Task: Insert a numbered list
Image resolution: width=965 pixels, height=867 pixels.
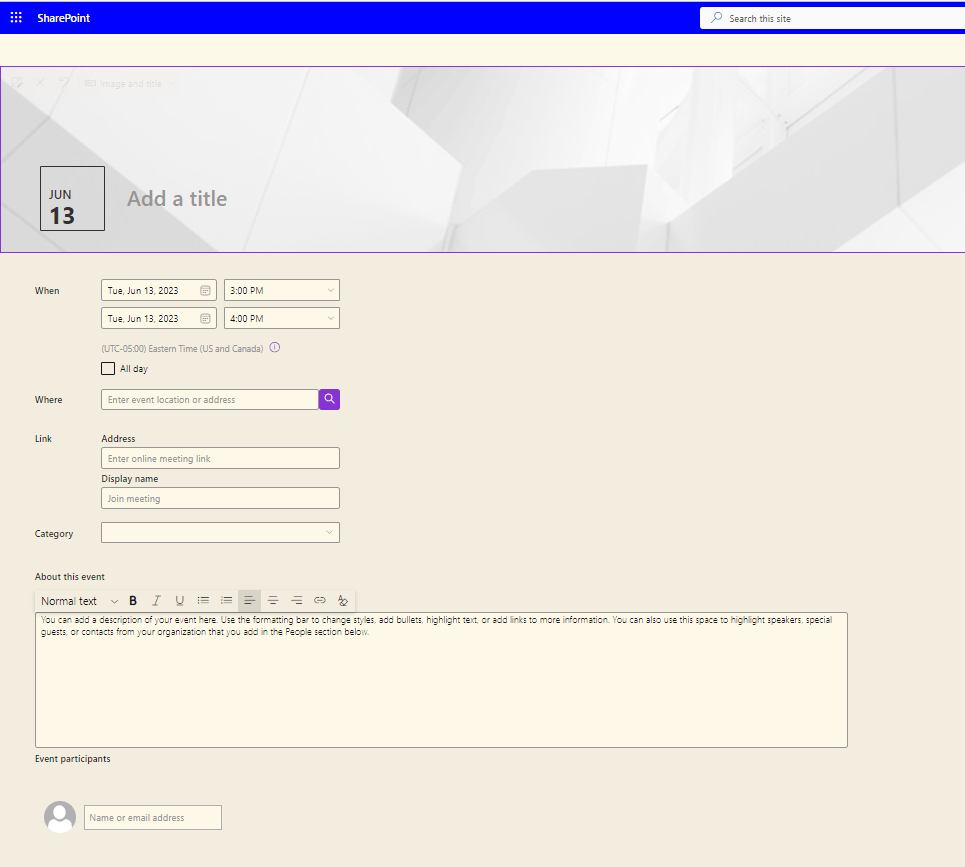Action: click(x=226, y=601)
